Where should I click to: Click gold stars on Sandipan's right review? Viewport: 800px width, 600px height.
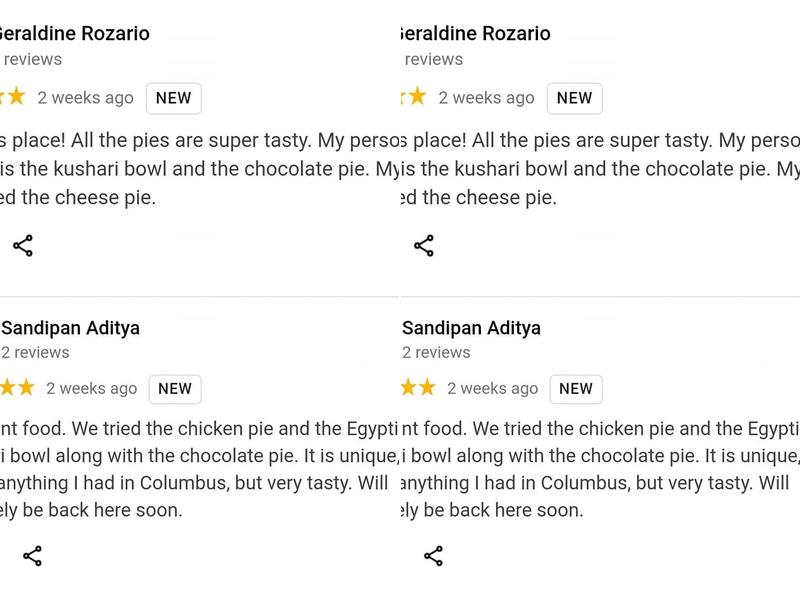pyautogui.click(x=418, y=388)
